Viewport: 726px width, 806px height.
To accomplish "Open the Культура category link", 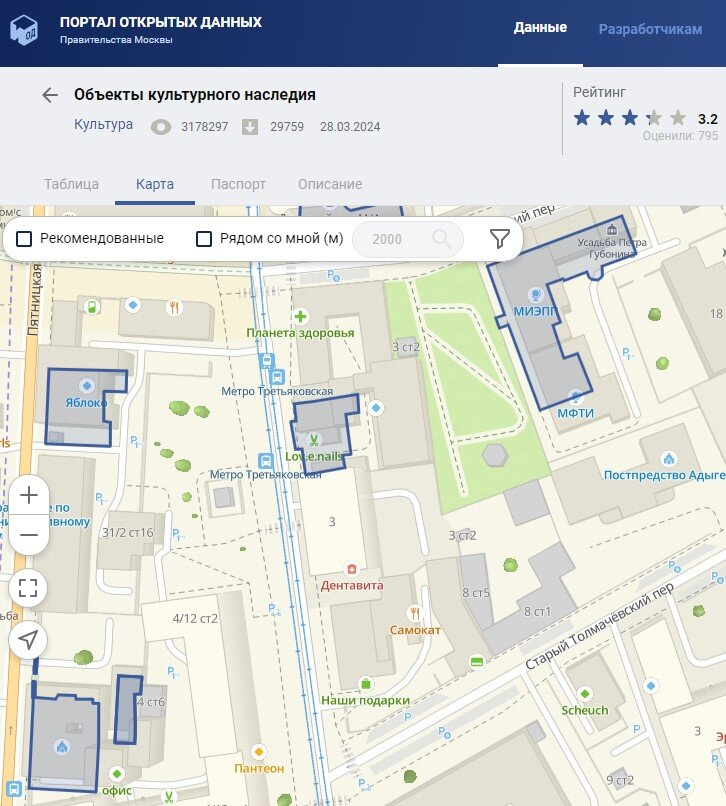I will (103, 125).
